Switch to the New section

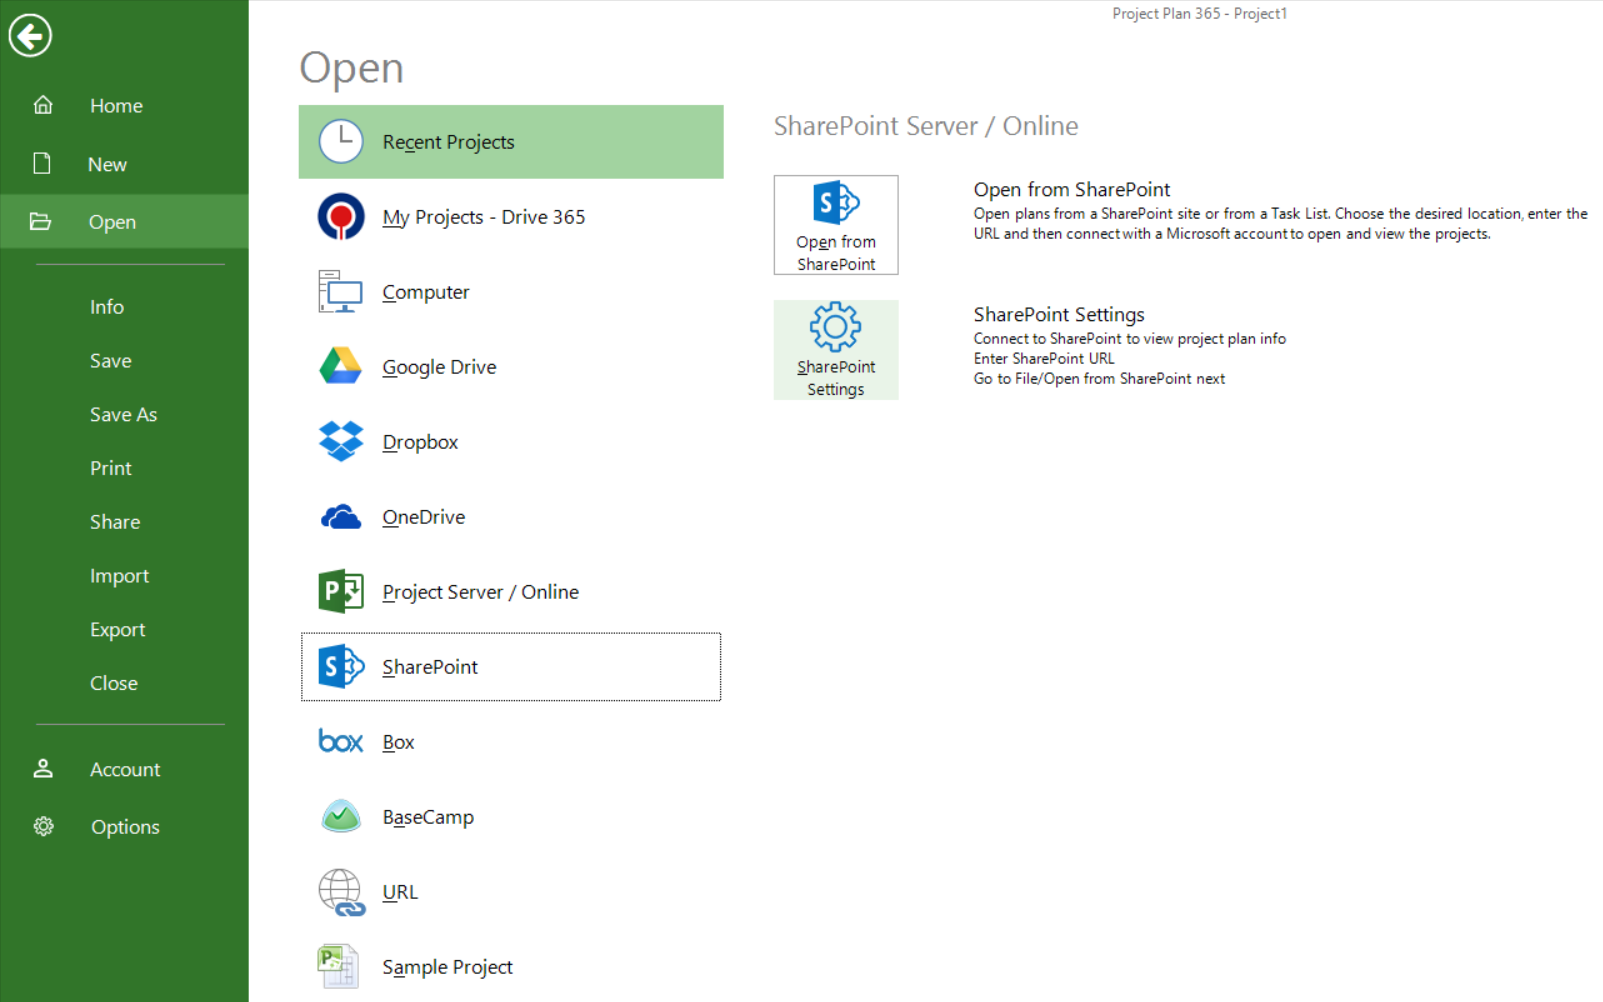point(107,163)
